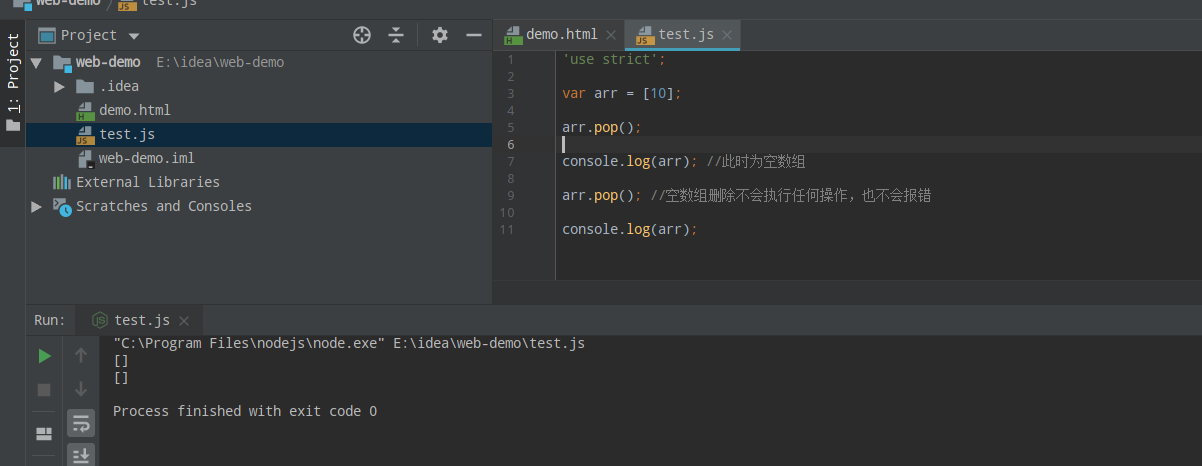1202x466 pixels.
Task: Click 'Process finished with exit code 0'
Action: [245, 411]
